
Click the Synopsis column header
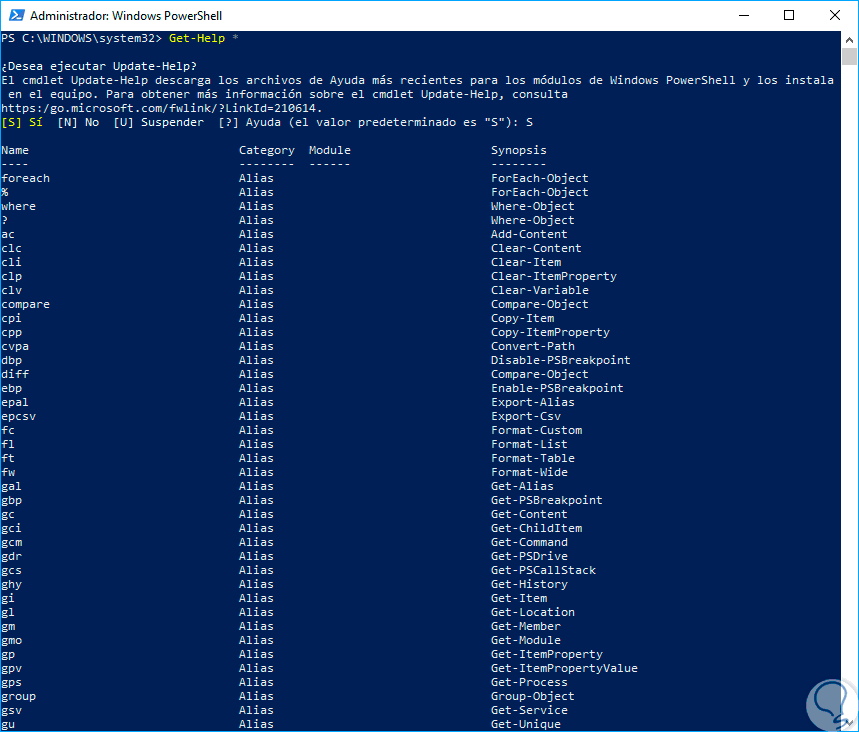tap(519, 150)
